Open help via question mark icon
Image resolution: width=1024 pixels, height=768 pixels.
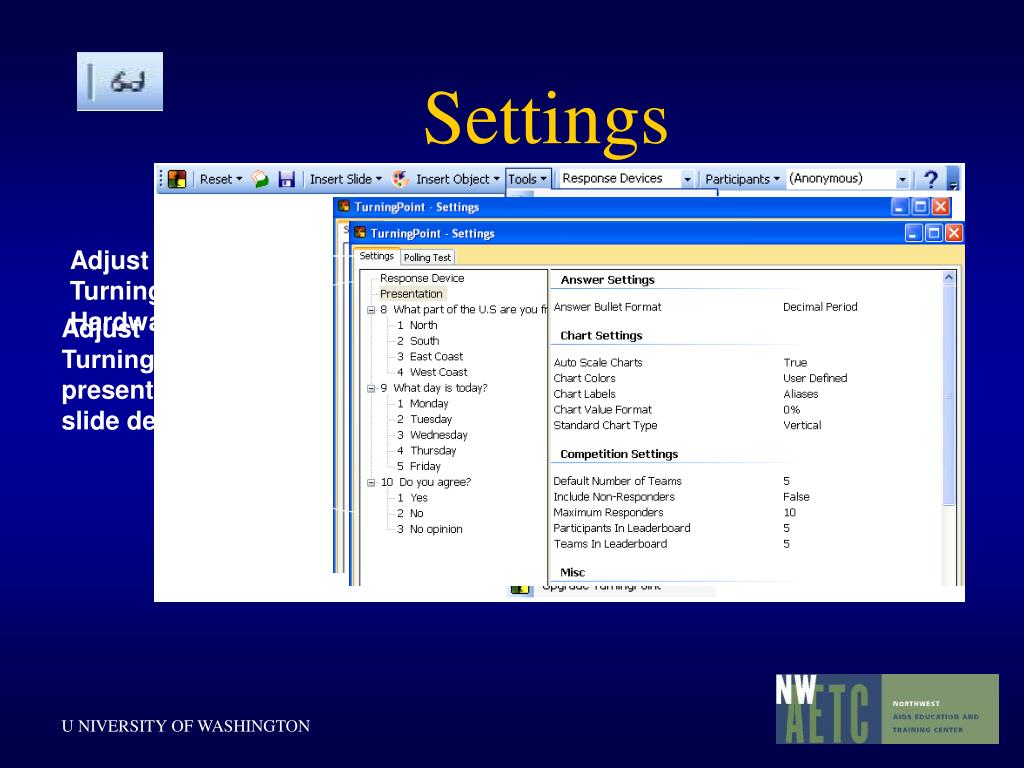click(x=931, y=179)
